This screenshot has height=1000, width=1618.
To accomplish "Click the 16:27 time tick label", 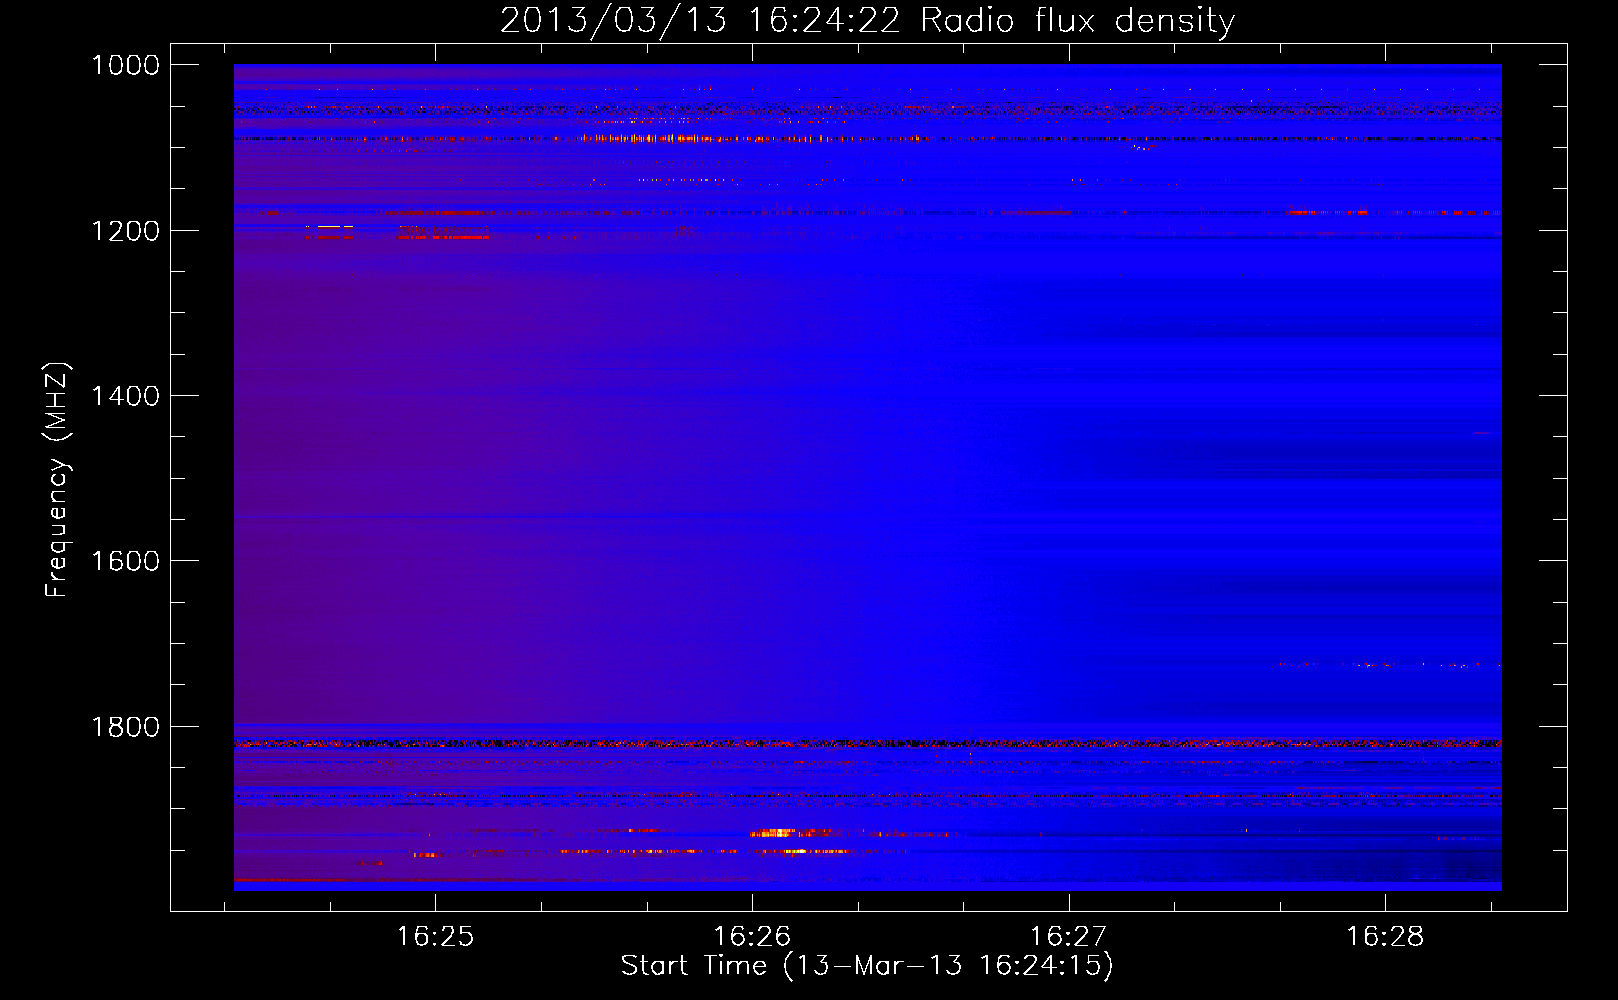I will pos(1069,937).
